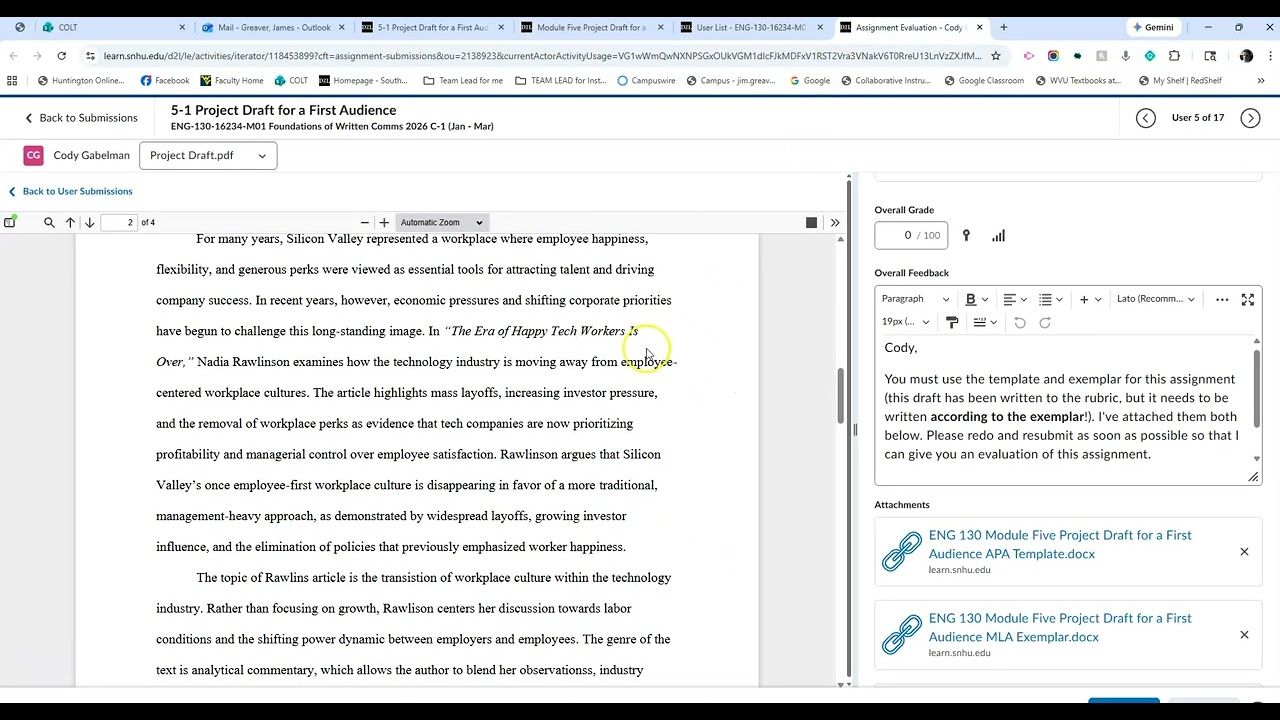The height and width of the screenshot is (720, 1280).
Task: Reload the browser page
Action: click(64, 56)
